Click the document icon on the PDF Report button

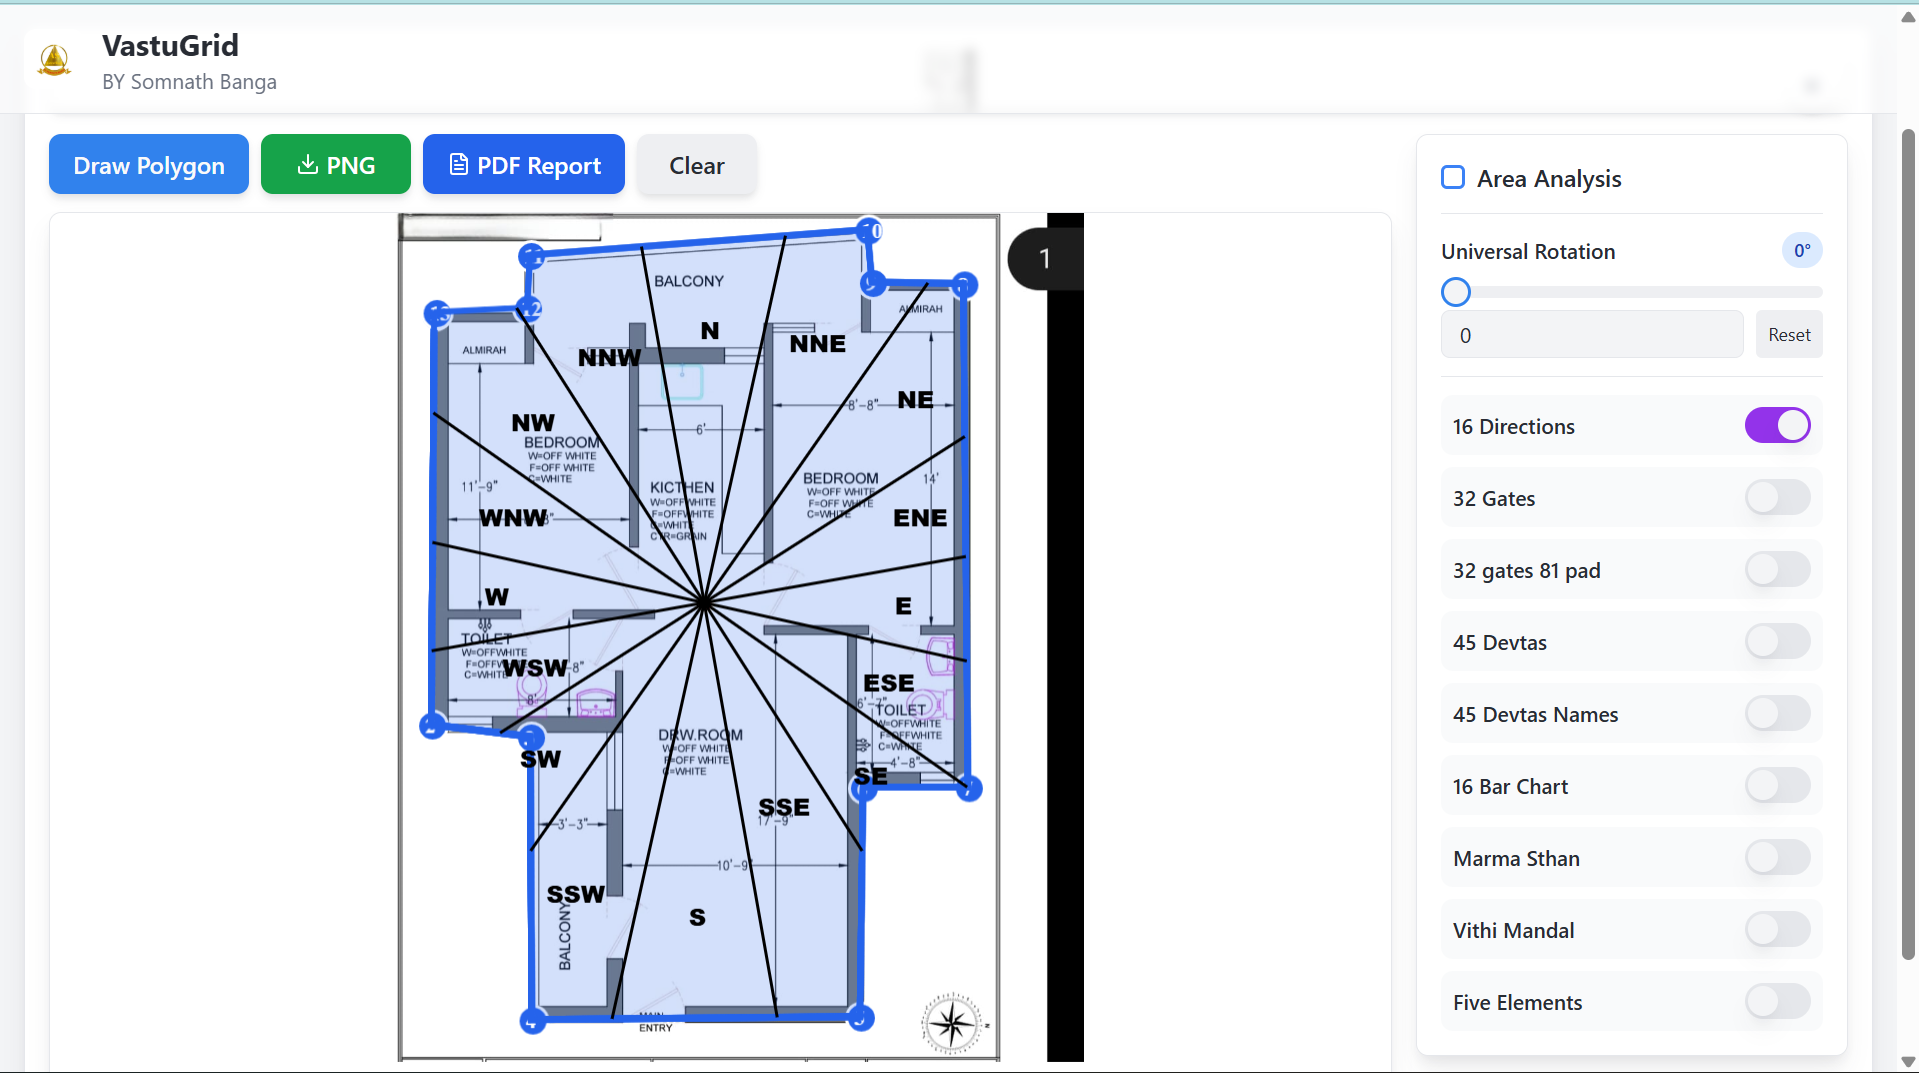pyautogui.click(x=459, y=164)
